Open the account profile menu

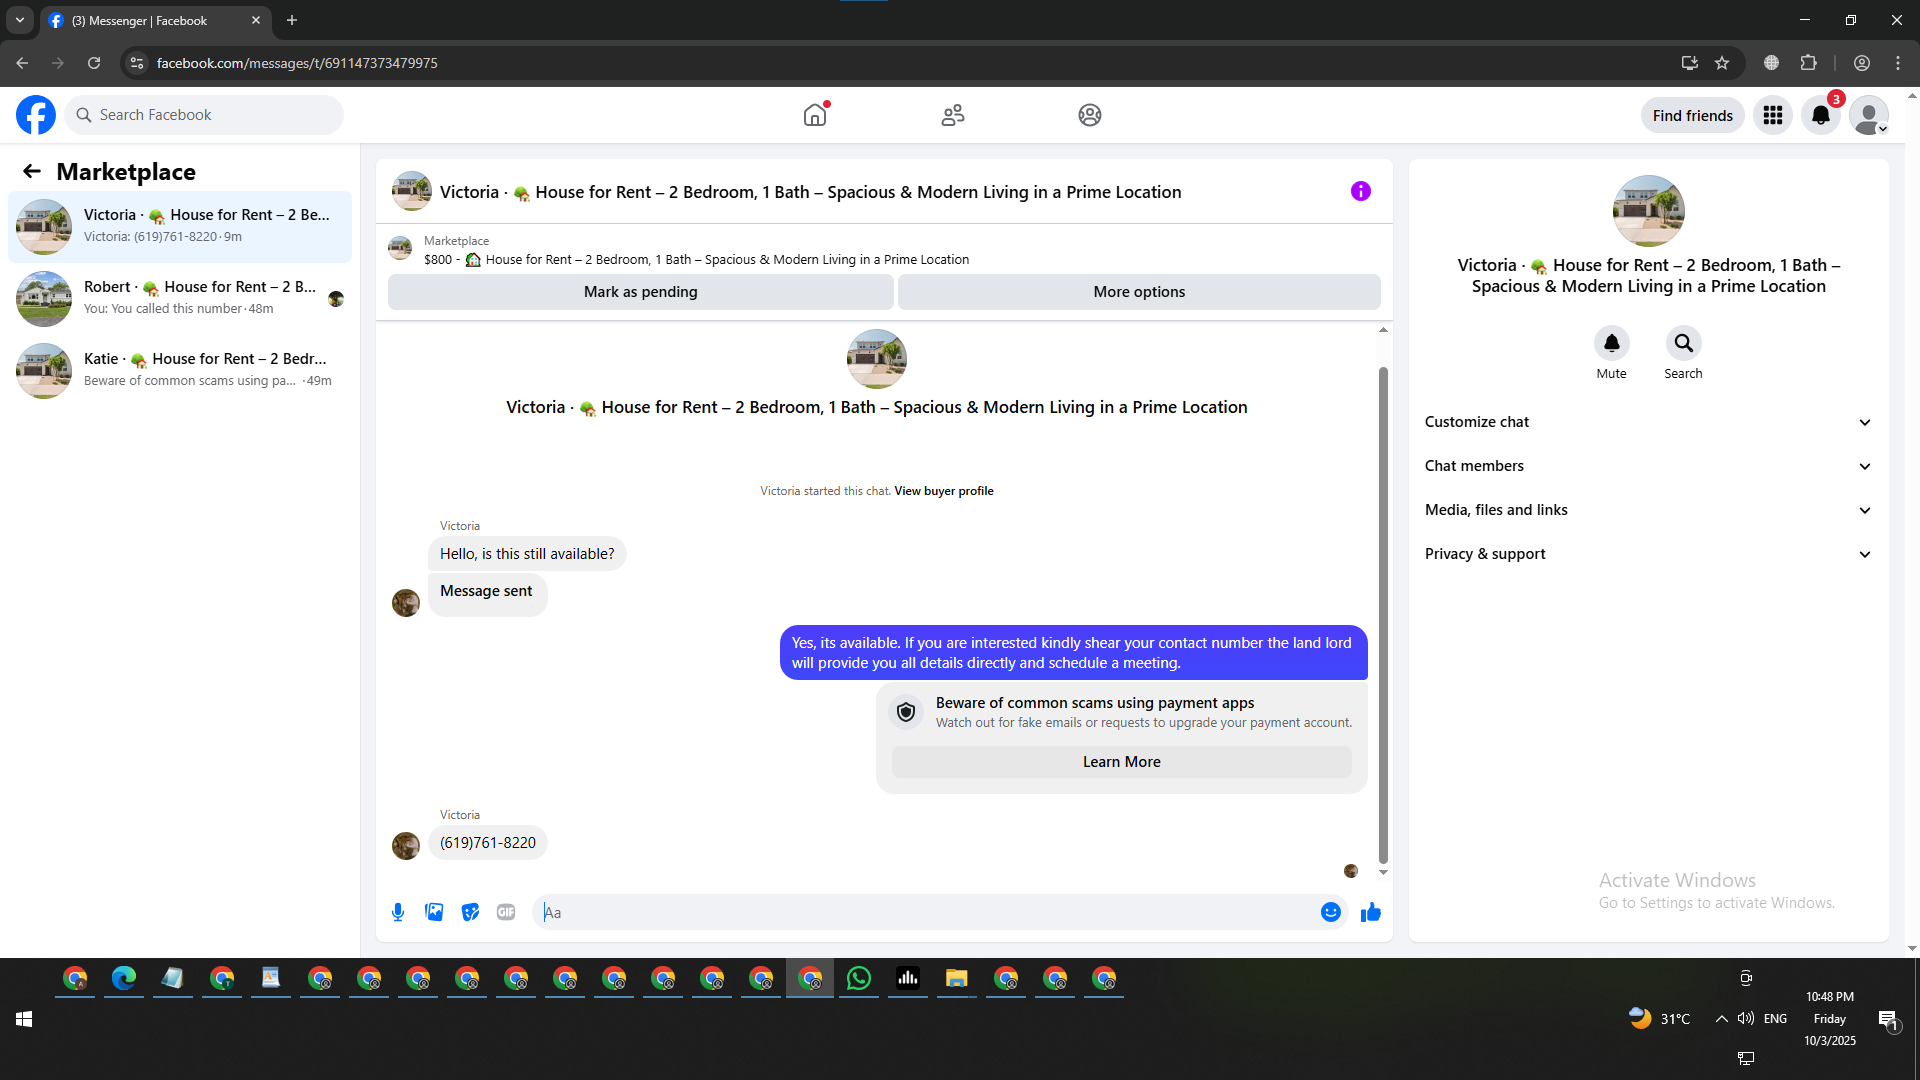pyautogui.click(x=1869, y=115)
